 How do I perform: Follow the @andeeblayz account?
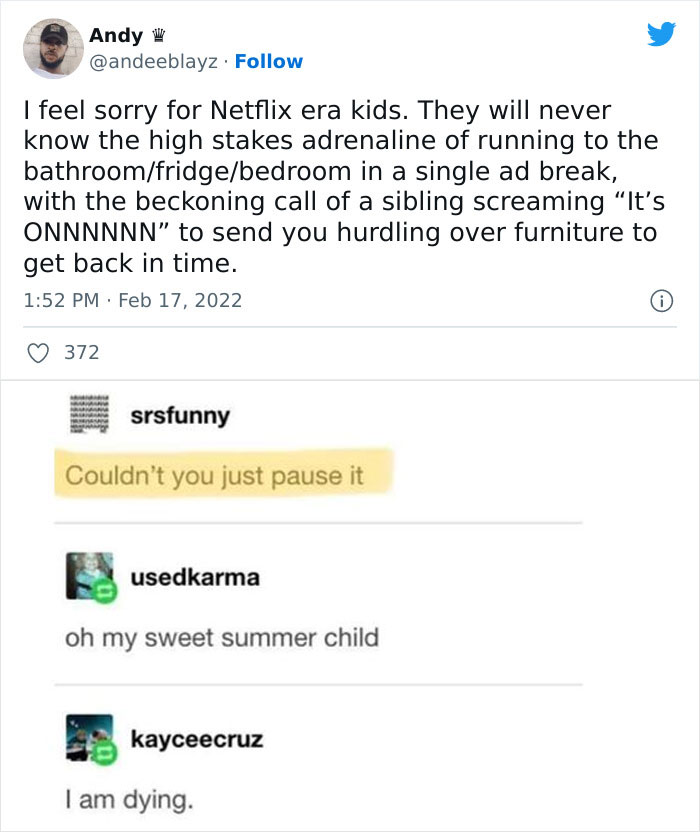(x=269, y=62)
